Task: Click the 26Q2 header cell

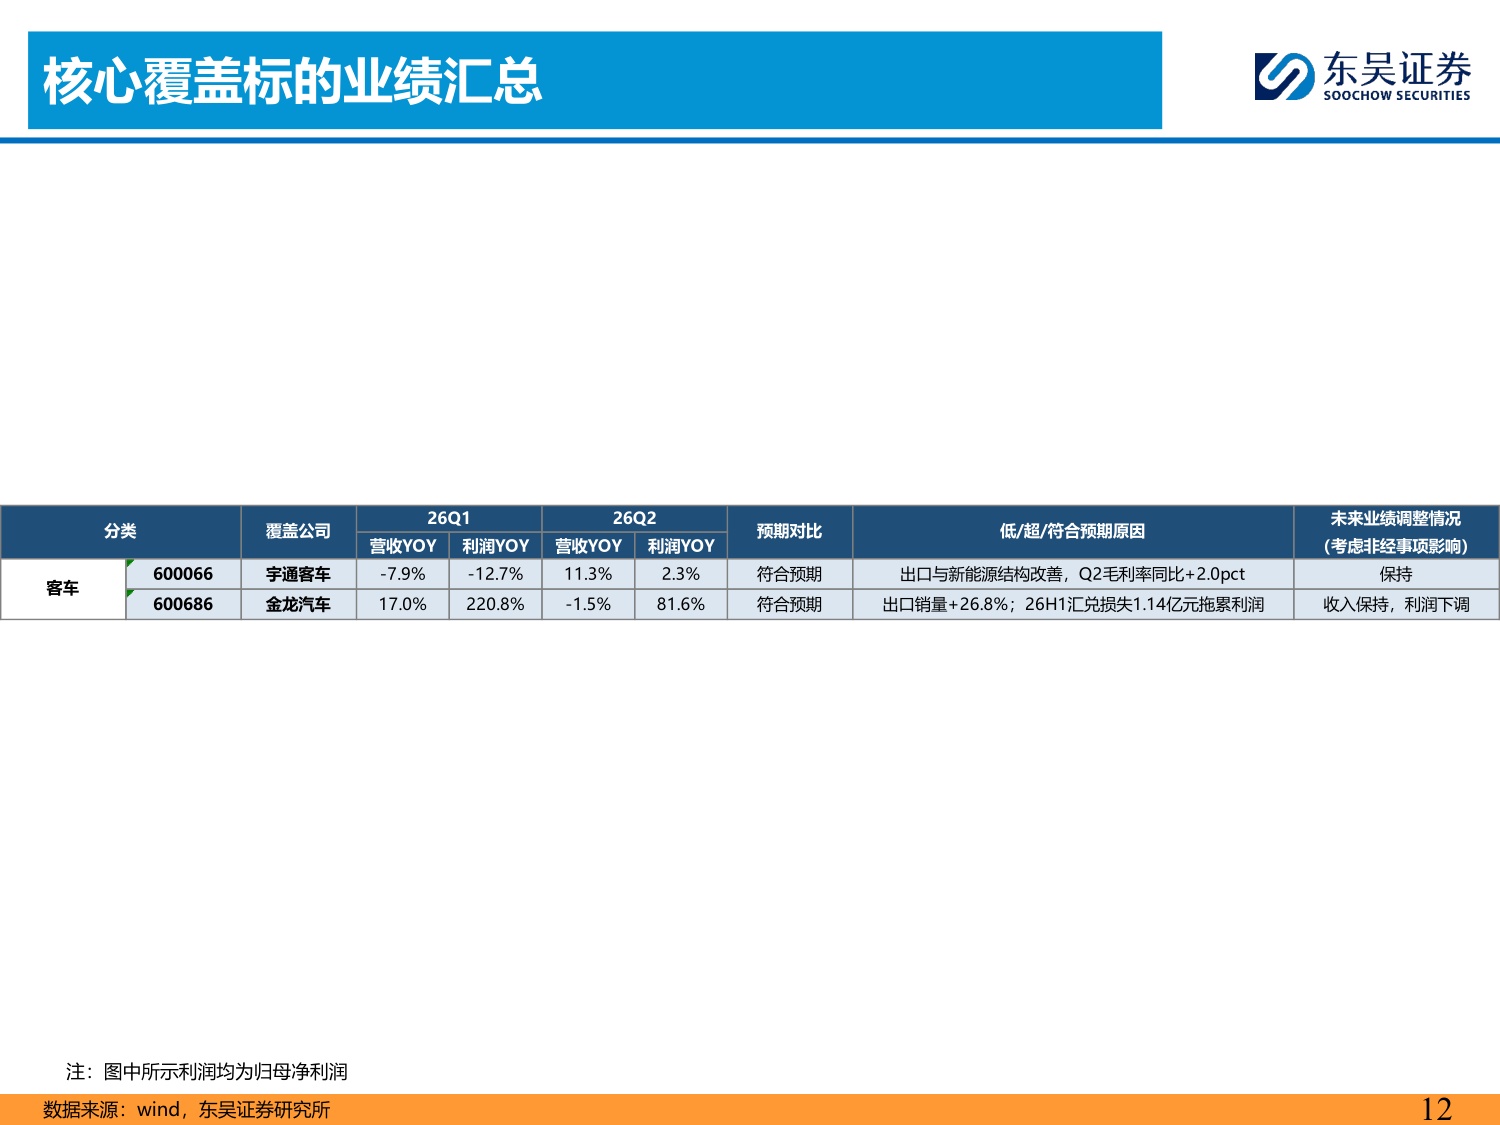Action: tap(634, 518)
